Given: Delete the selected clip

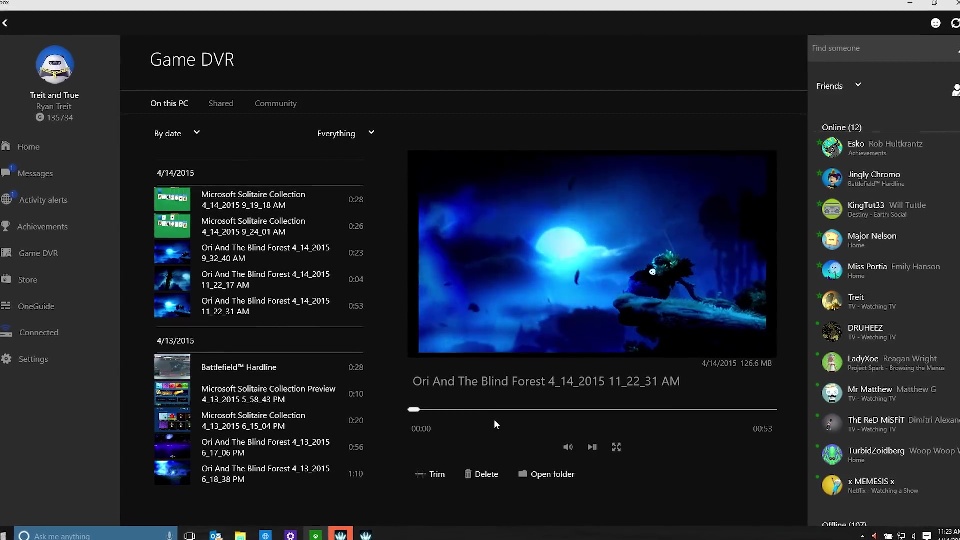Looking at the screenshot, I should click(481, 474).
